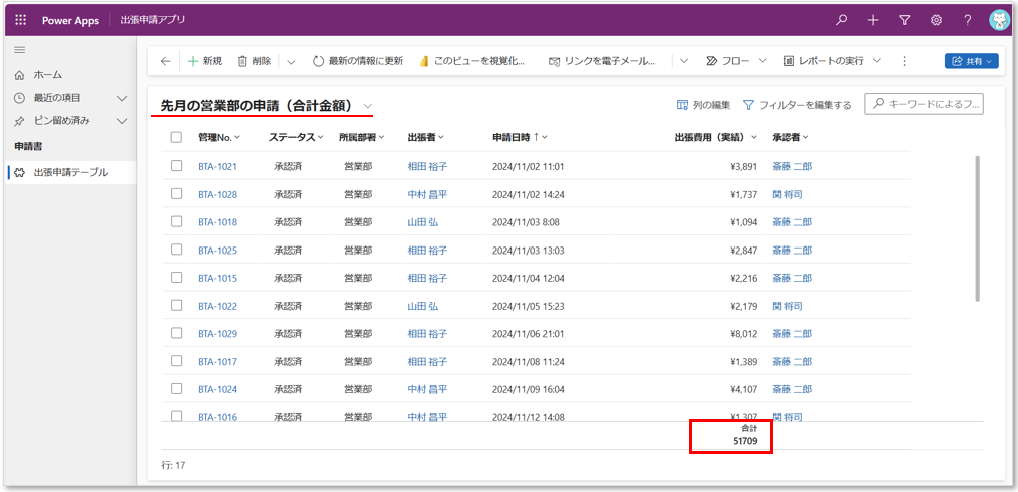Screen dimensions: 1018x492
Task: Open the Power Apps app launcher waffle
Action: 21,20
